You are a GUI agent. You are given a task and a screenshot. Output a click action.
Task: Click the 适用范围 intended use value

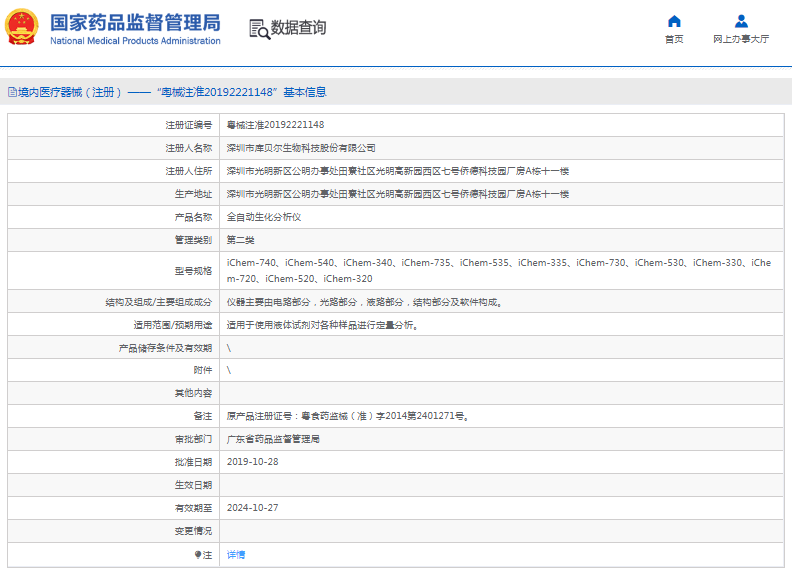[x=322, y=325]
